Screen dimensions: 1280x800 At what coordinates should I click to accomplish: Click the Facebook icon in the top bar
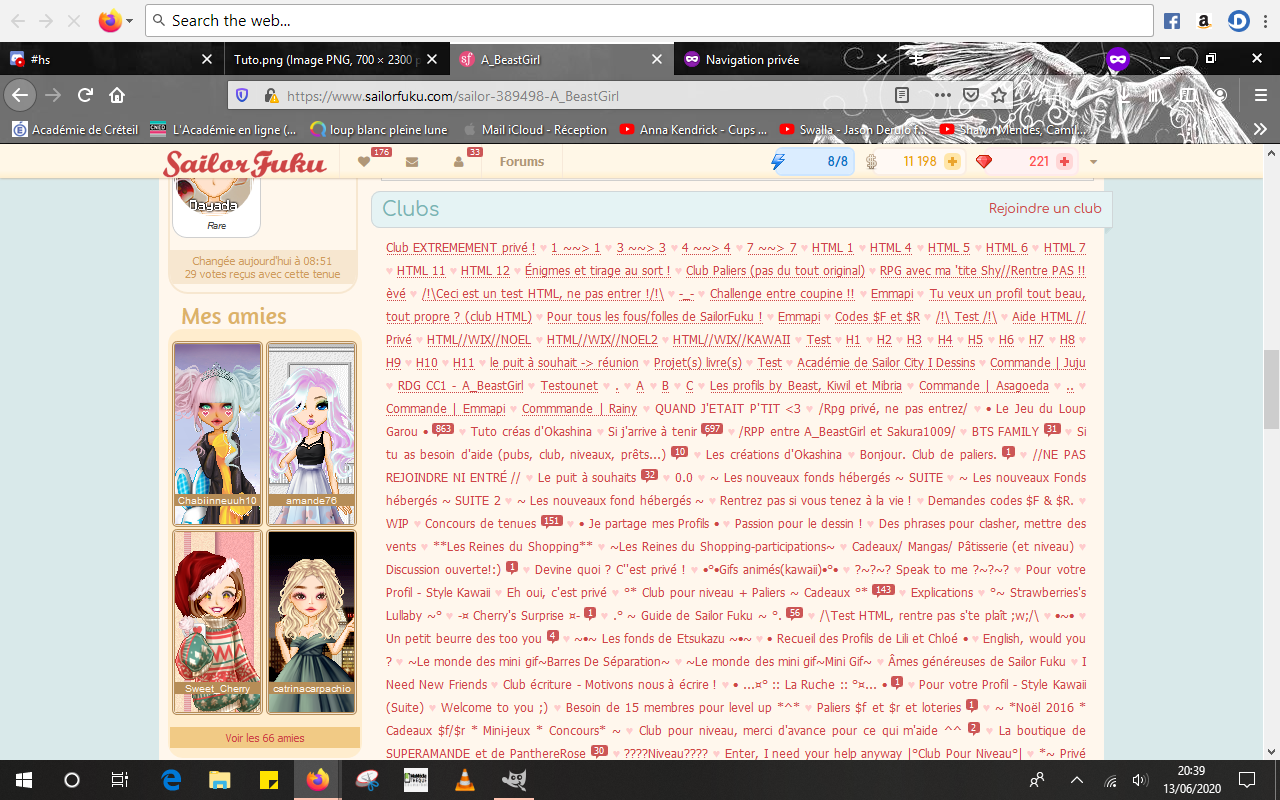(1173, 20)
